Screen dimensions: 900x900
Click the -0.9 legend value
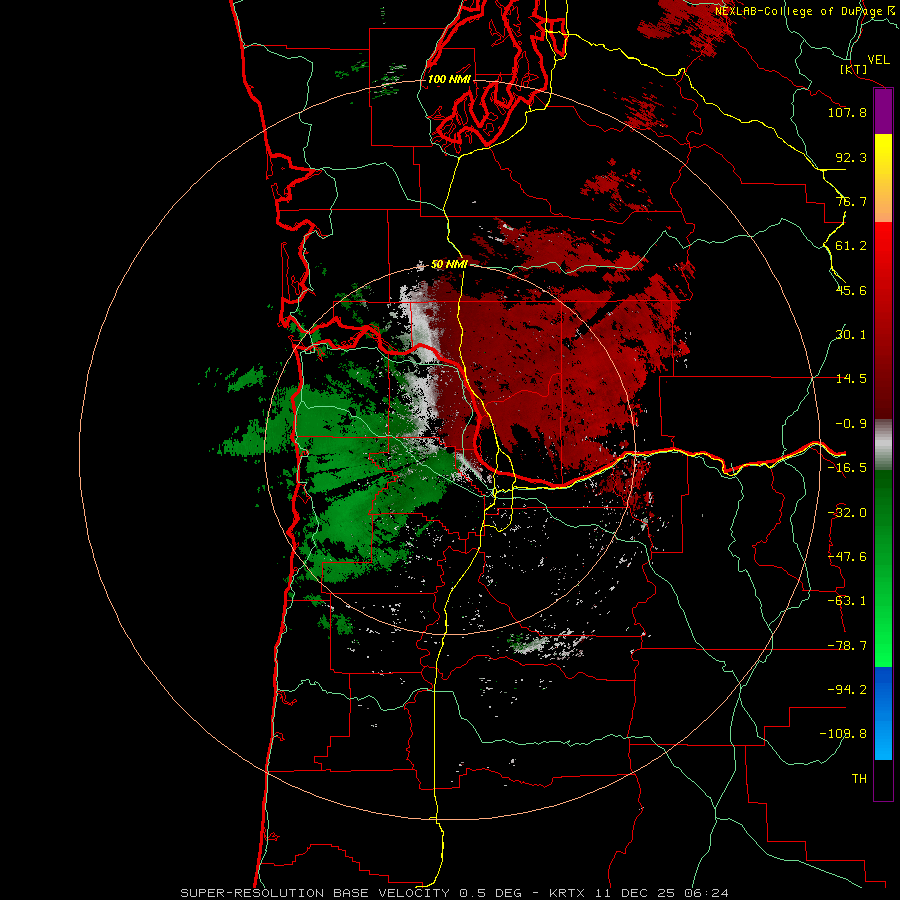851,424
